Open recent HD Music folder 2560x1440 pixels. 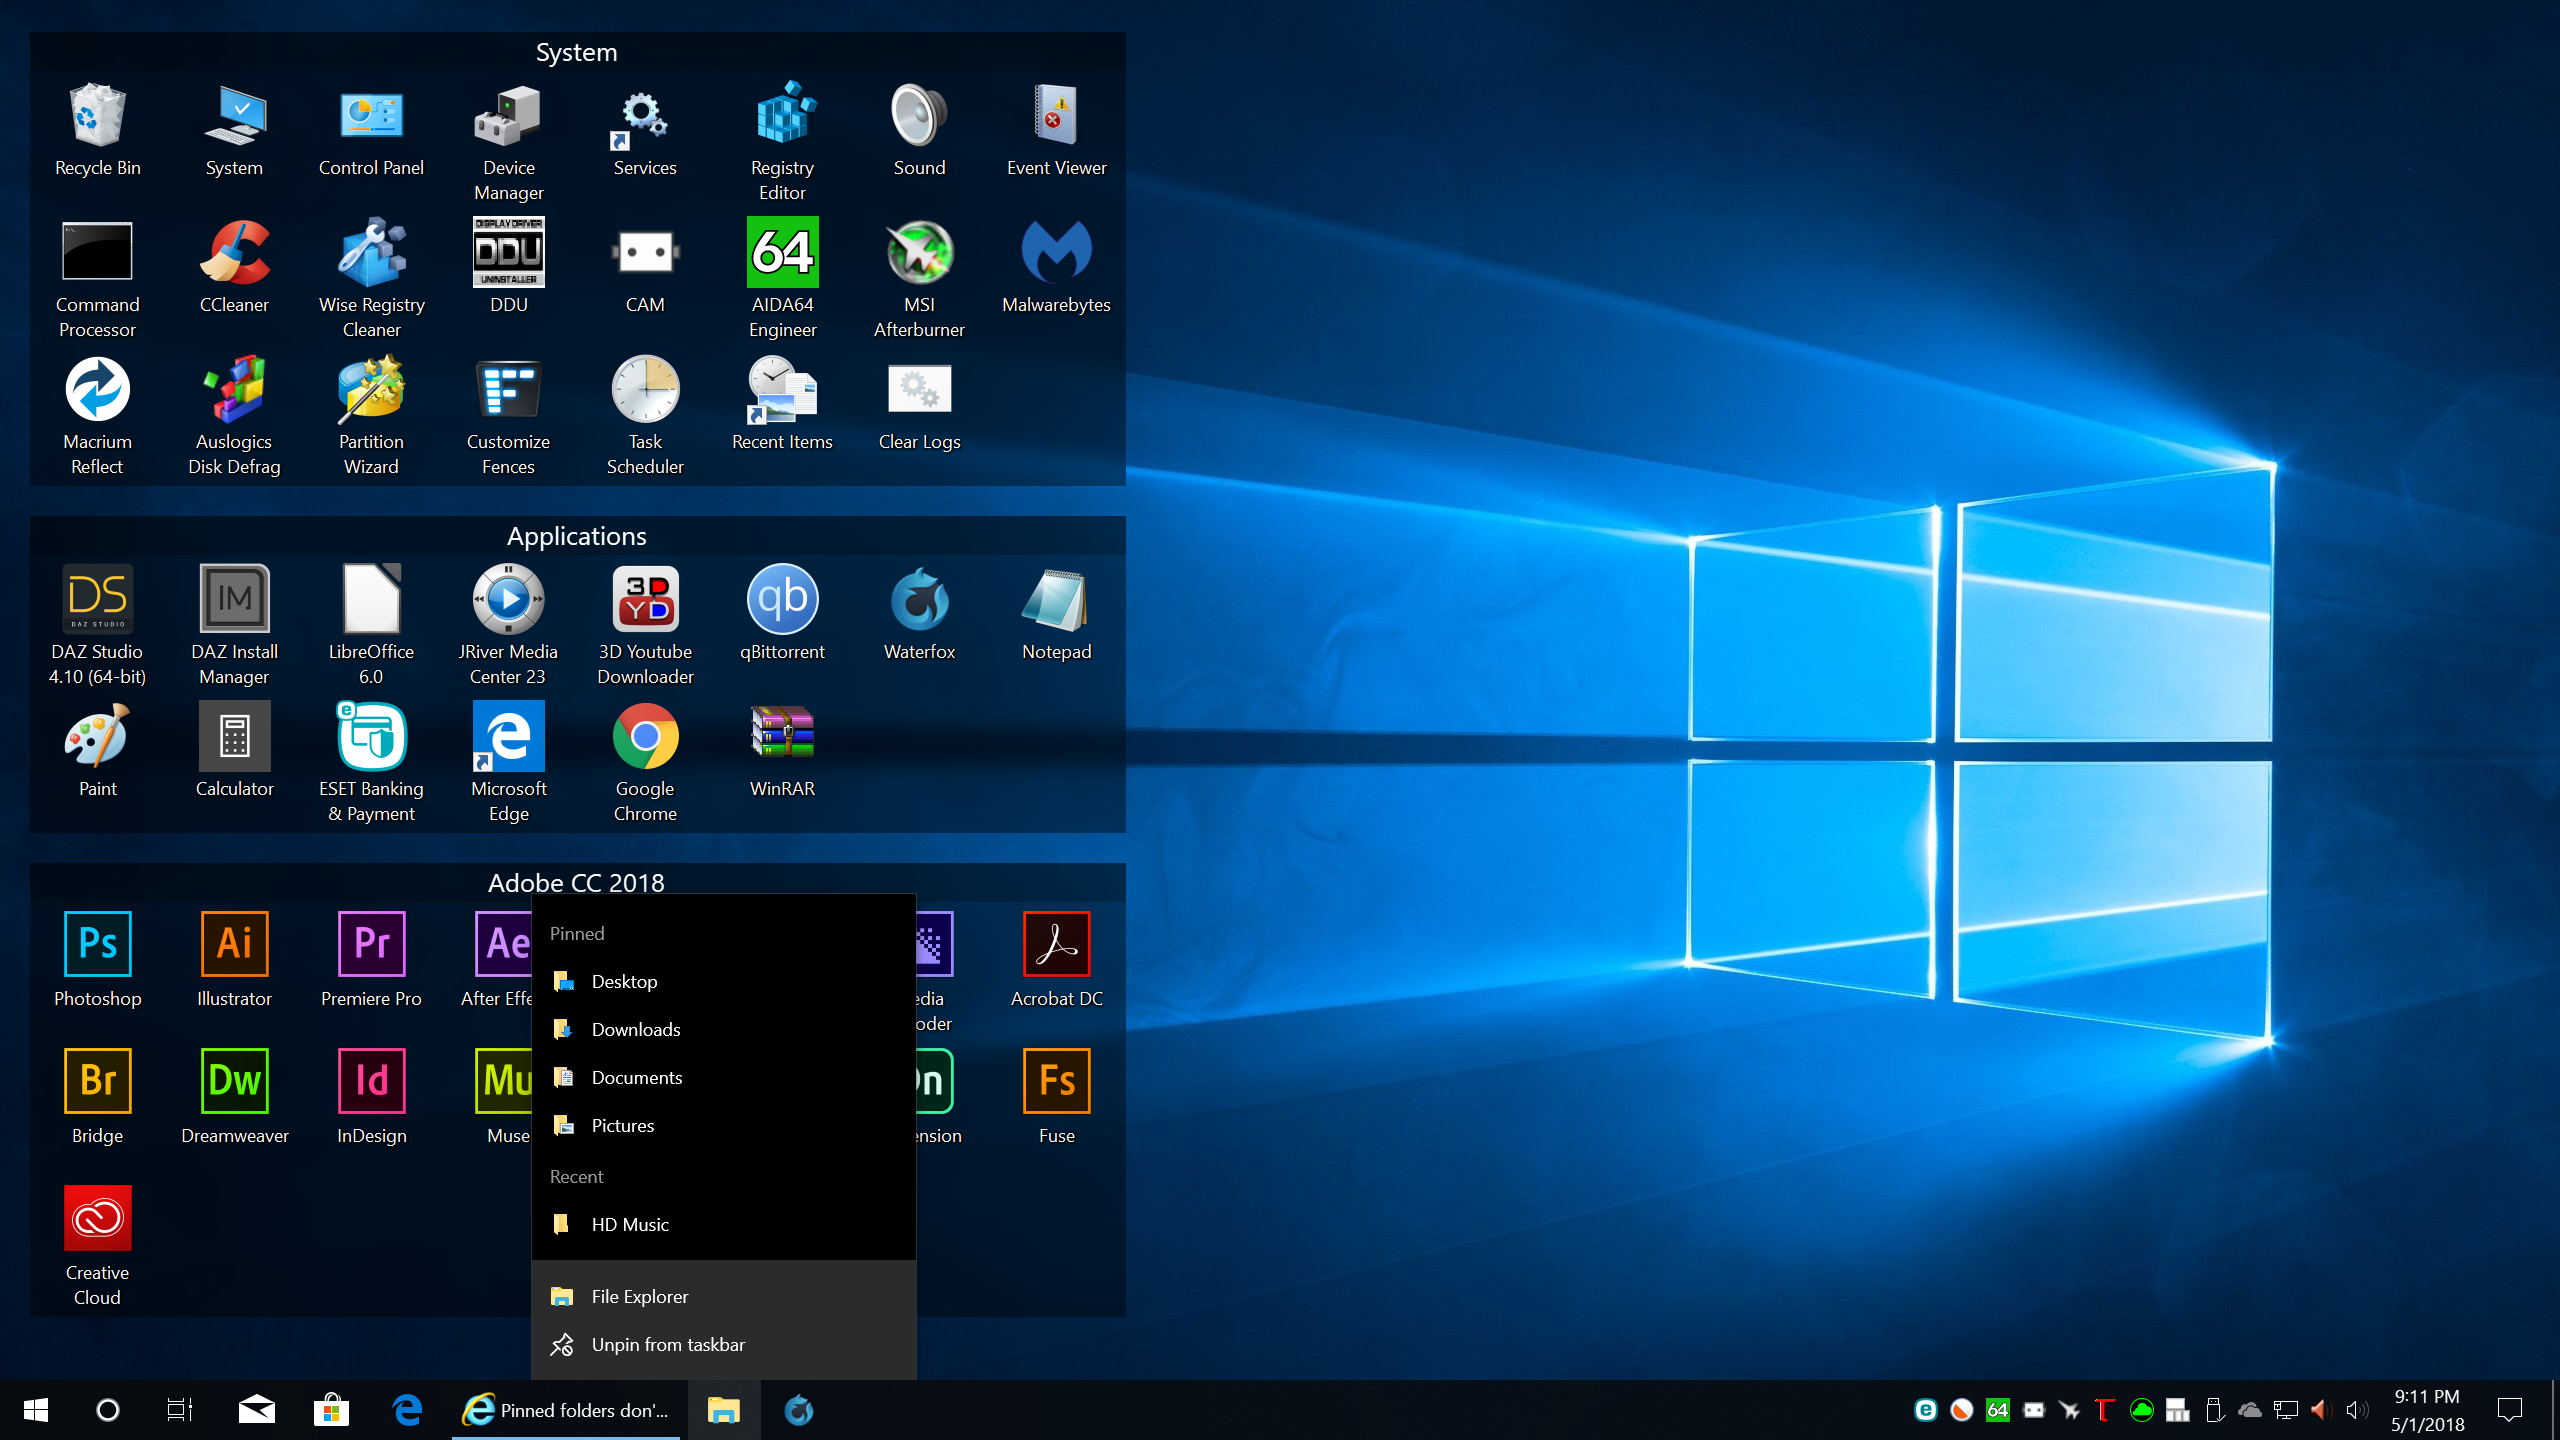pyautogui.click(x=724, y=1224)
